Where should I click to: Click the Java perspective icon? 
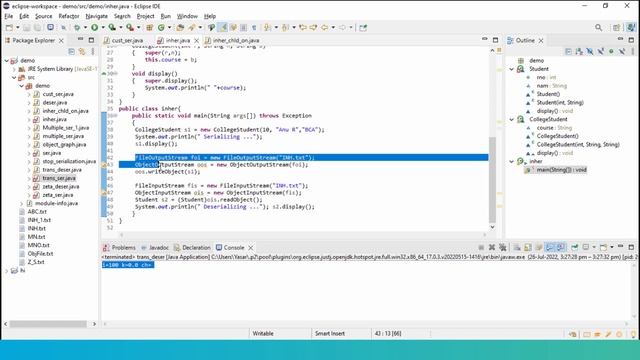click(x=631, y=27)
